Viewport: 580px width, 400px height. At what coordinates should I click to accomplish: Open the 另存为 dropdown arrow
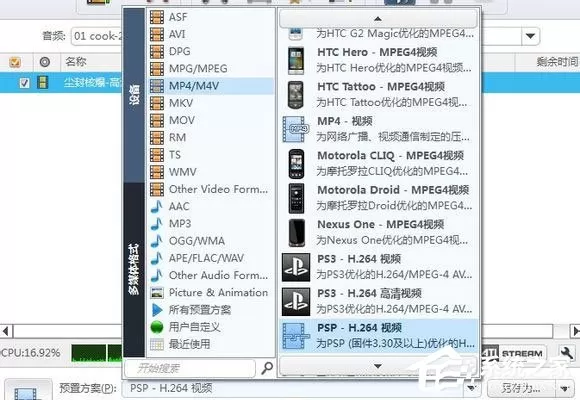point(564,389)
